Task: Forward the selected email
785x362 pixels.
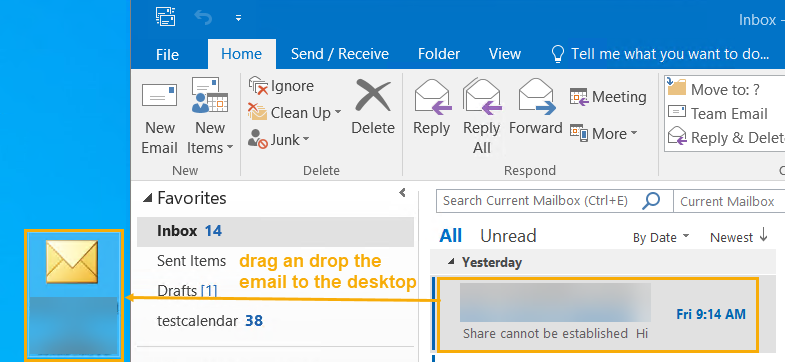Action: coord(536,108)
